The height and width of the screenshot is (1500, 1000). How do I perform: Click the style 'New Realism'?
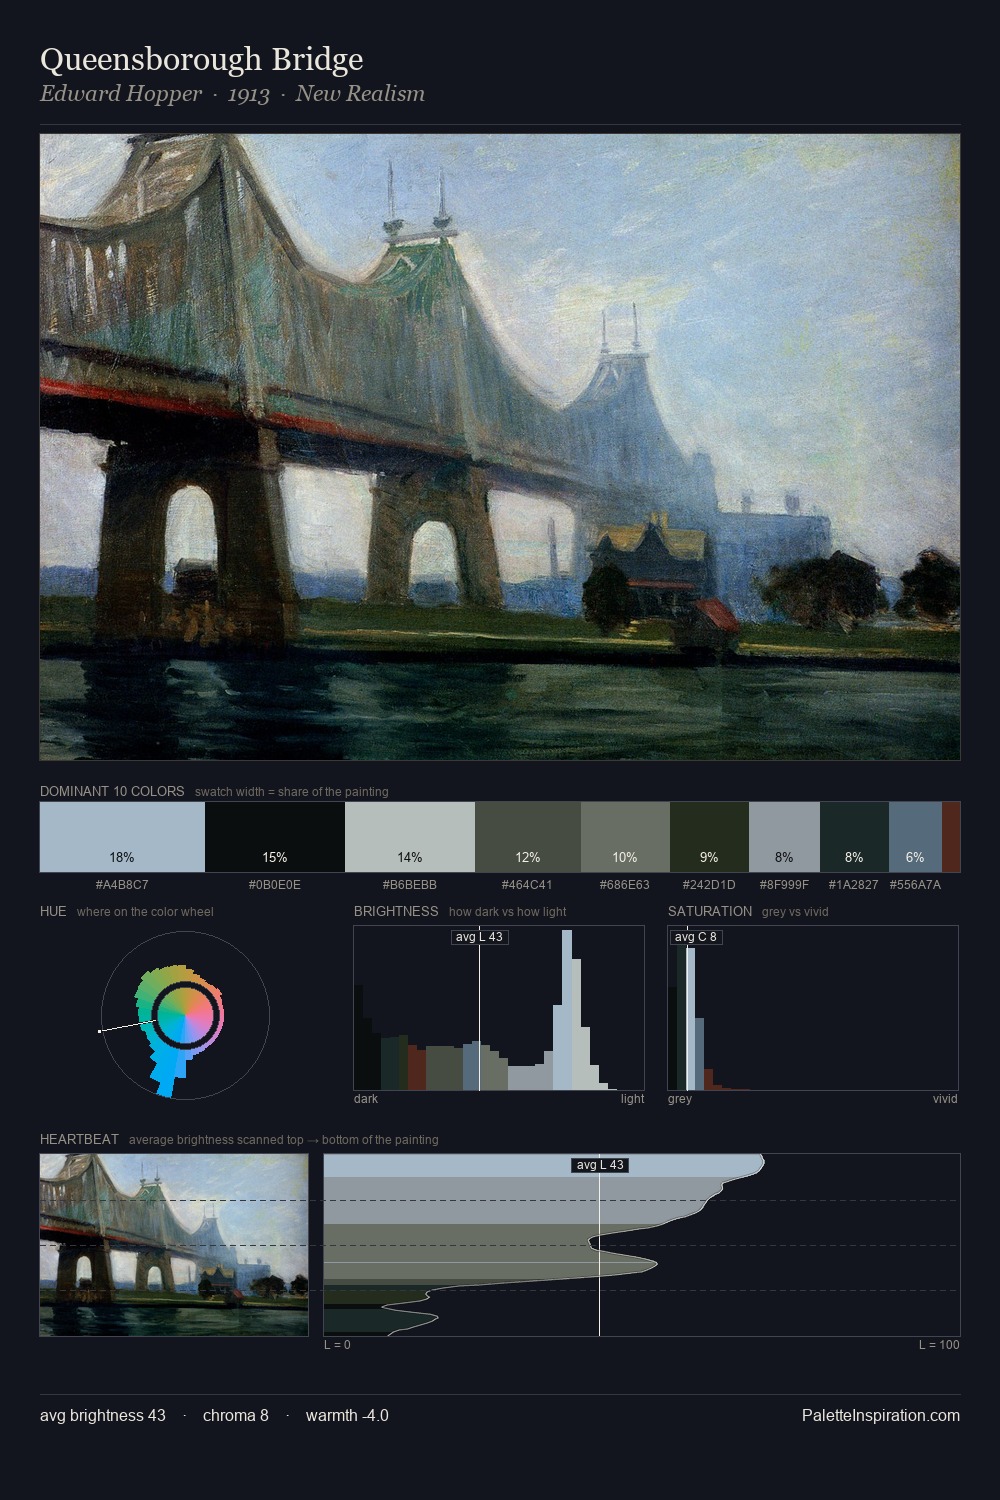pos(360,93)
